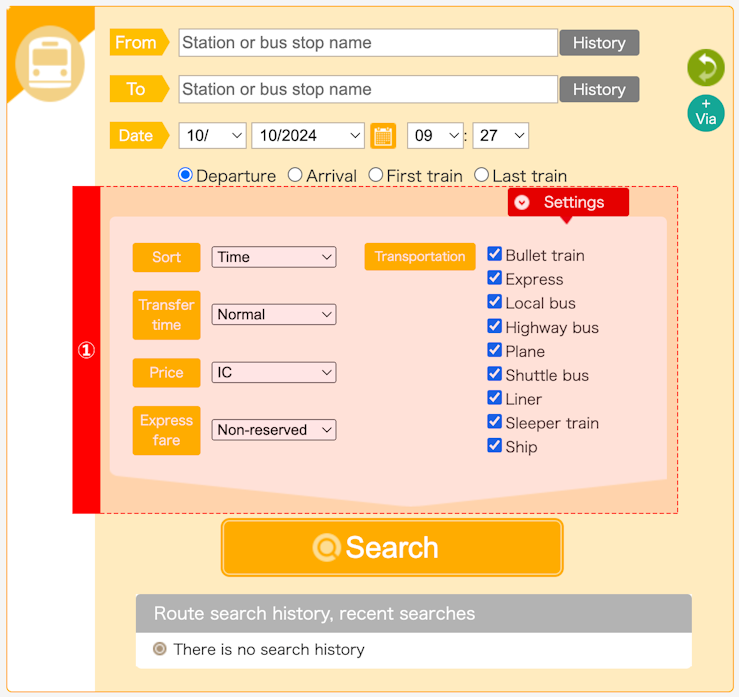
Task: Click the Price label
Action: click(x=166, y=373)
